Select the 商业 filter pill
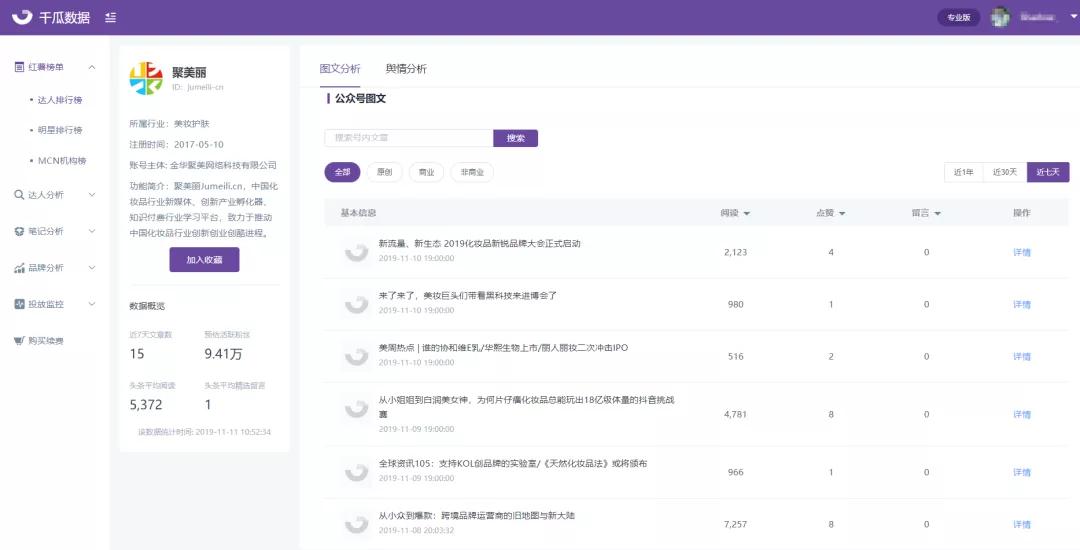 coord(426,172)
